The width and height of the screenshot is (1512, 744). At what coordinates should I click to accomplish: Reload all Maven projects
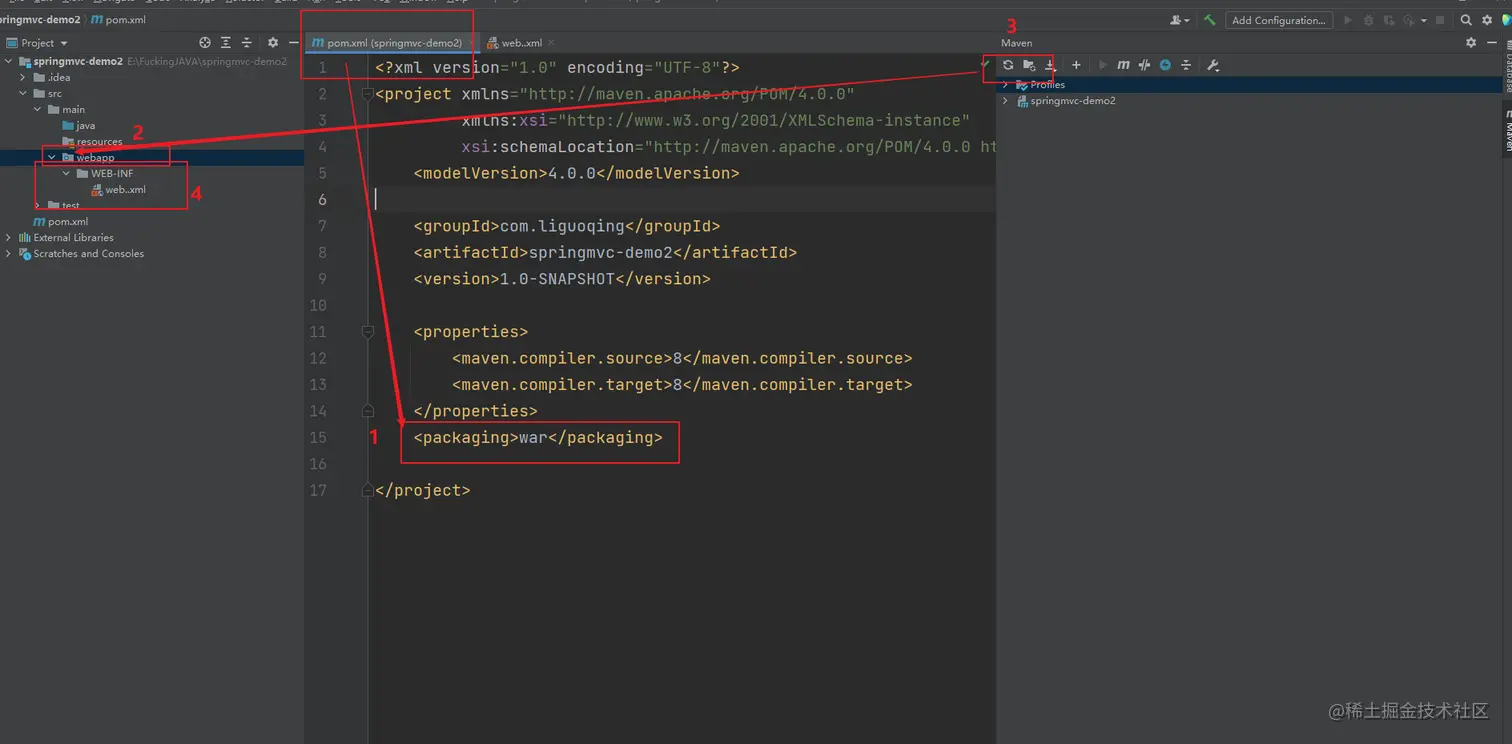1008,65
